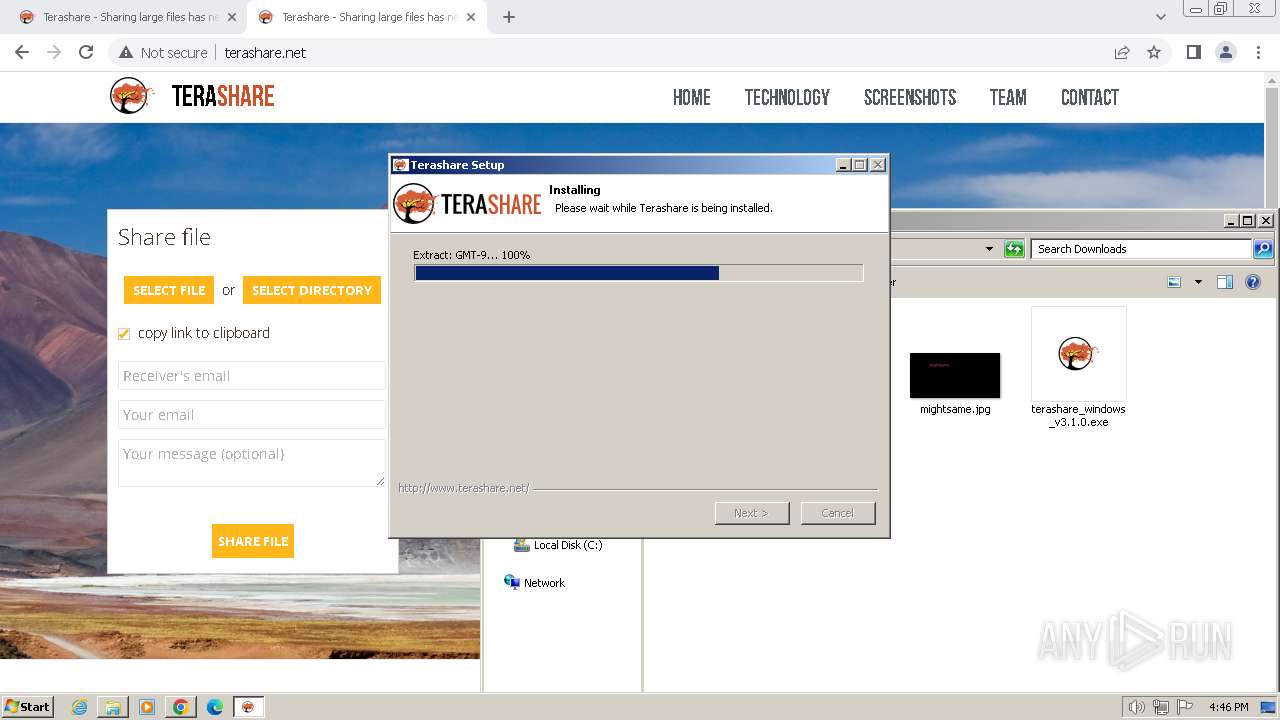Click the Cancel button in Terashare Setup
Viewport: 1280px width, 720px height.
tap(838, 513)
